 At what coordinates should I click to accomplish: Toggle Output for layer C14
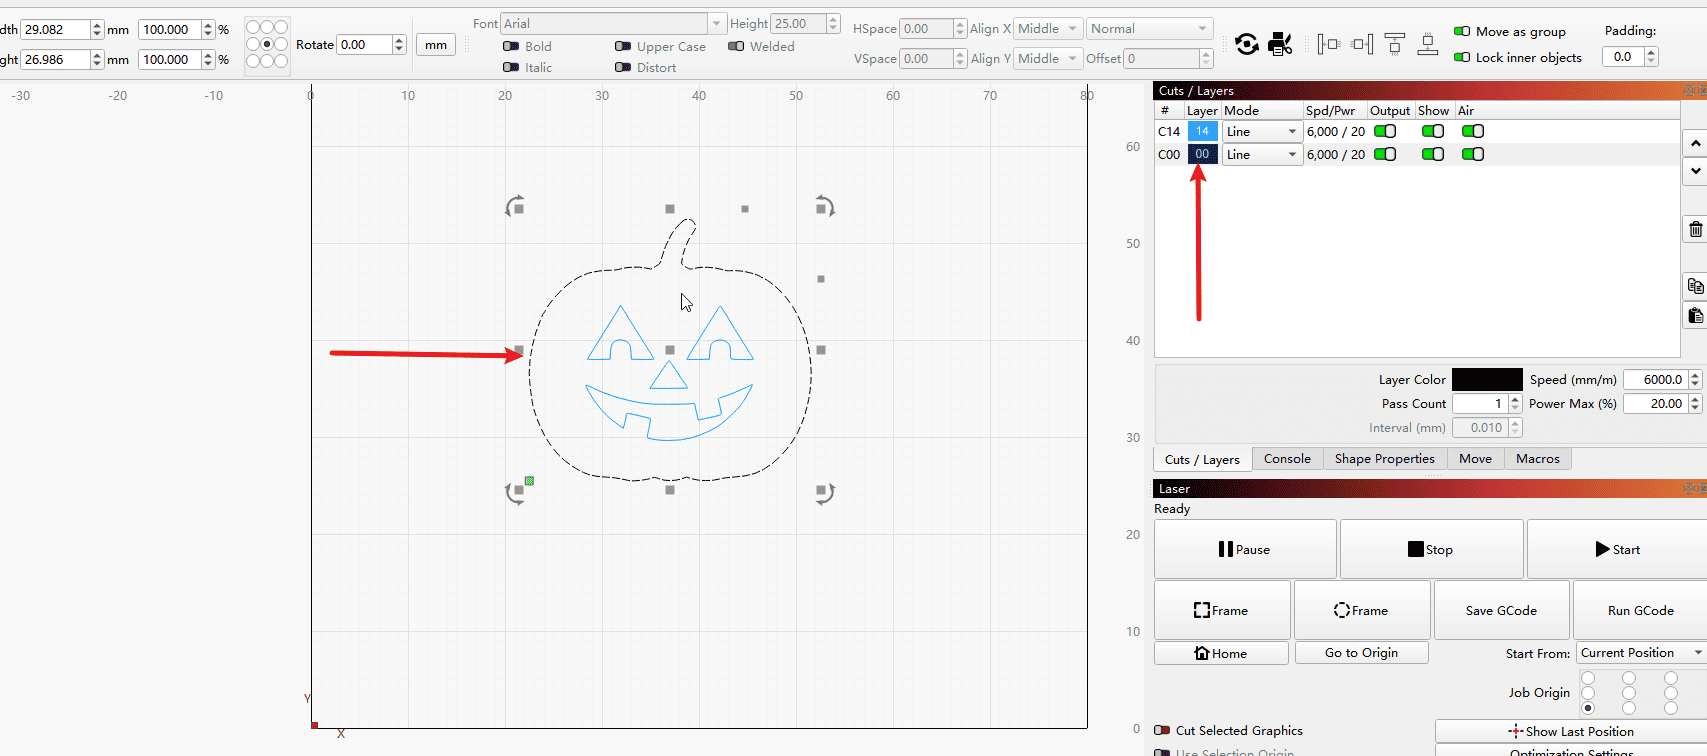(x=1385, y=131)
